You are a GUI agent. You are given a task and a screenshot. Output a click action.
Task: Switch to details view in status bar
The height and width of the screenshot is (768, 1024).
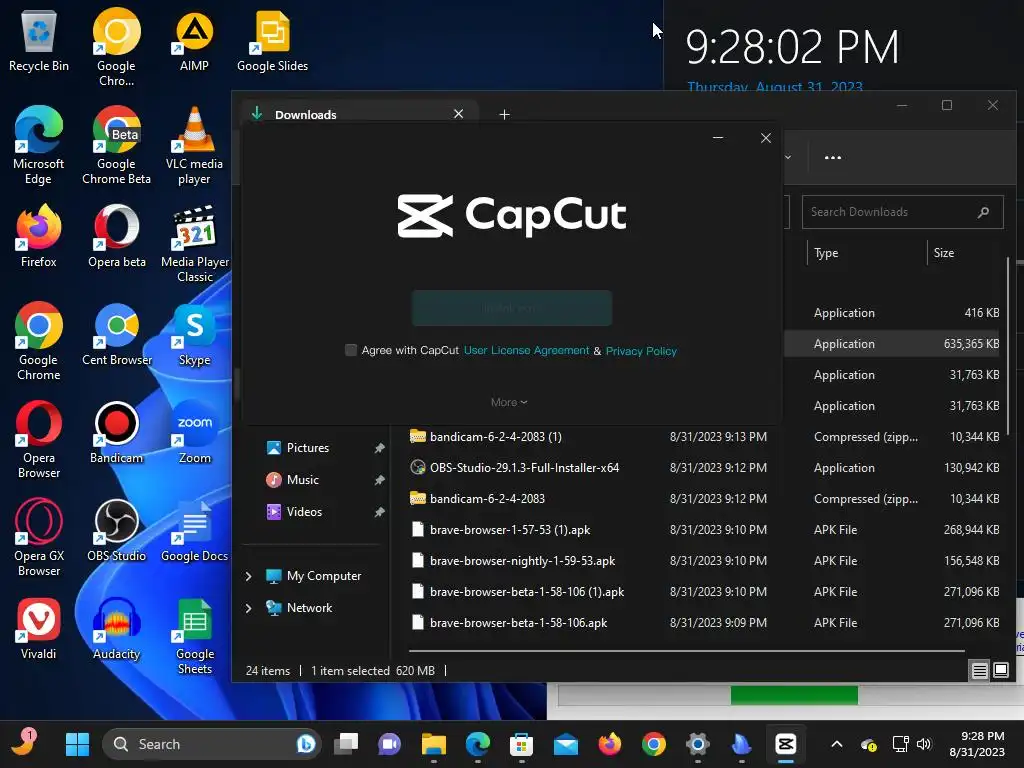980,671
